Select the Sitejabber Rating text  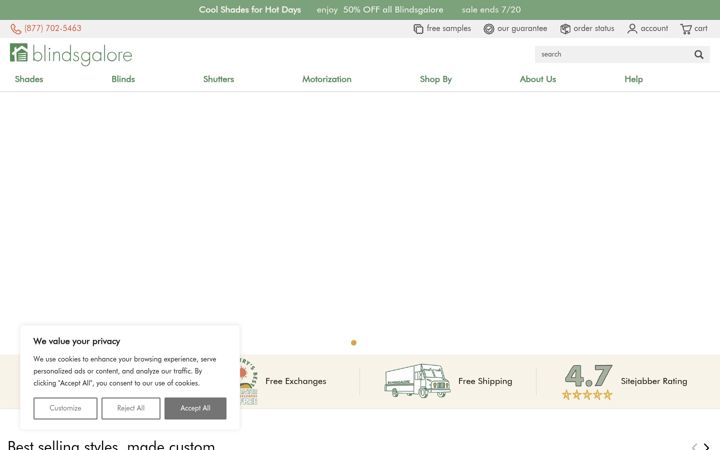tap(654, 381)
